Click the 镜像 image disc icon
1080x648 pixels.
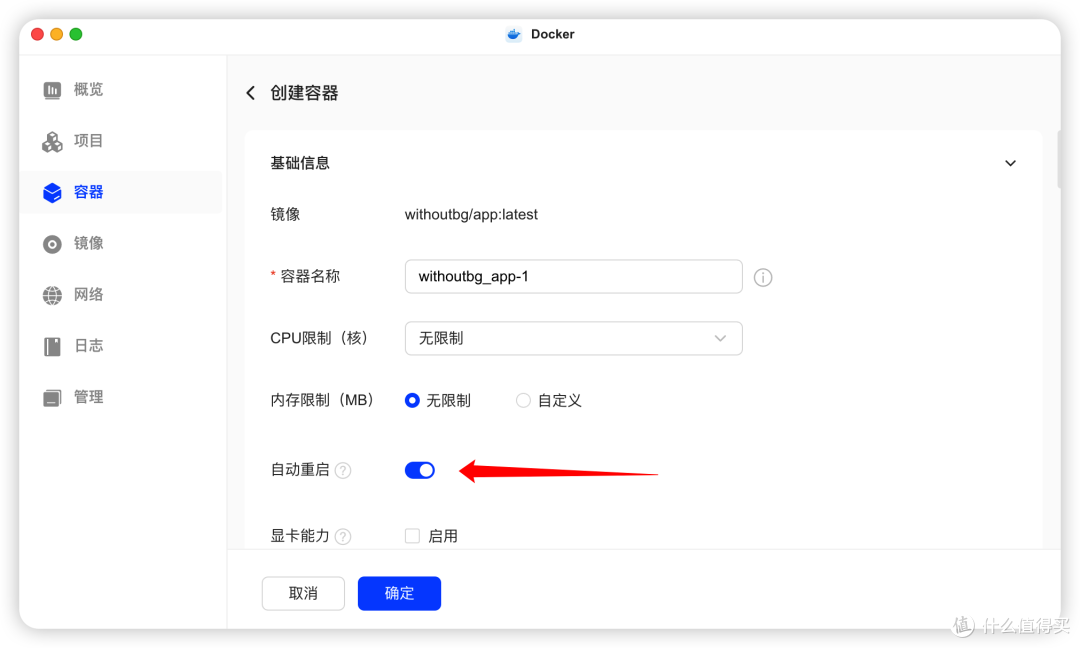[52, 244]
